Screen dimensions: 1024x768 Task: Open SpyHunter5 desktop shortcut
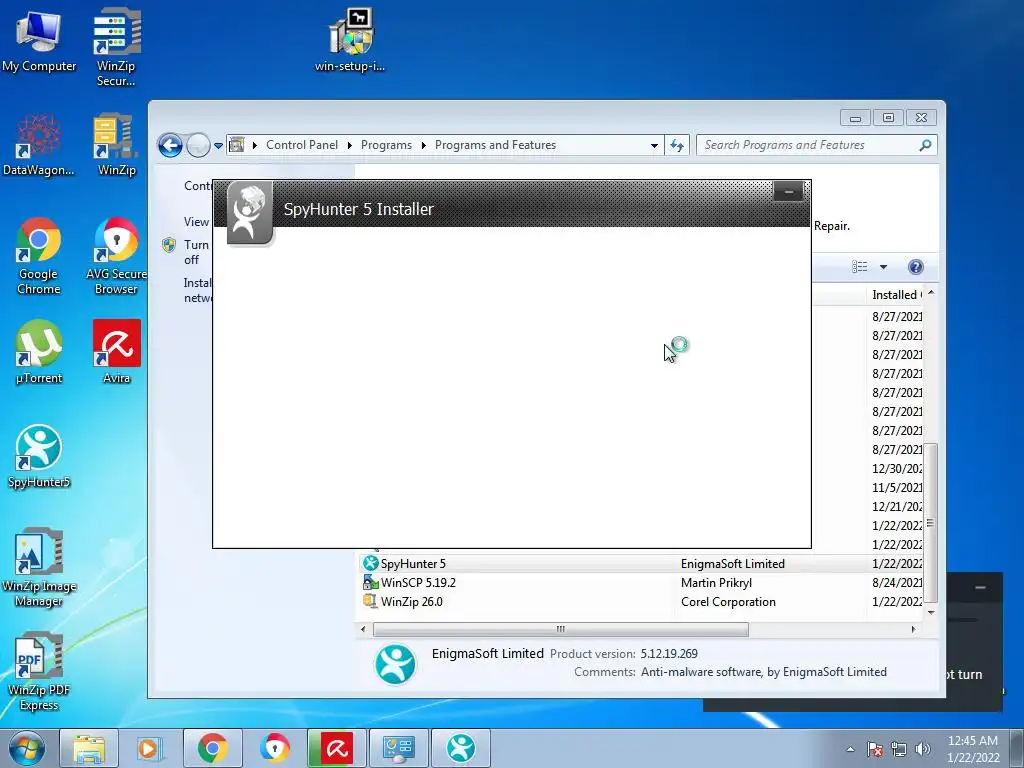tap(39, 457)
